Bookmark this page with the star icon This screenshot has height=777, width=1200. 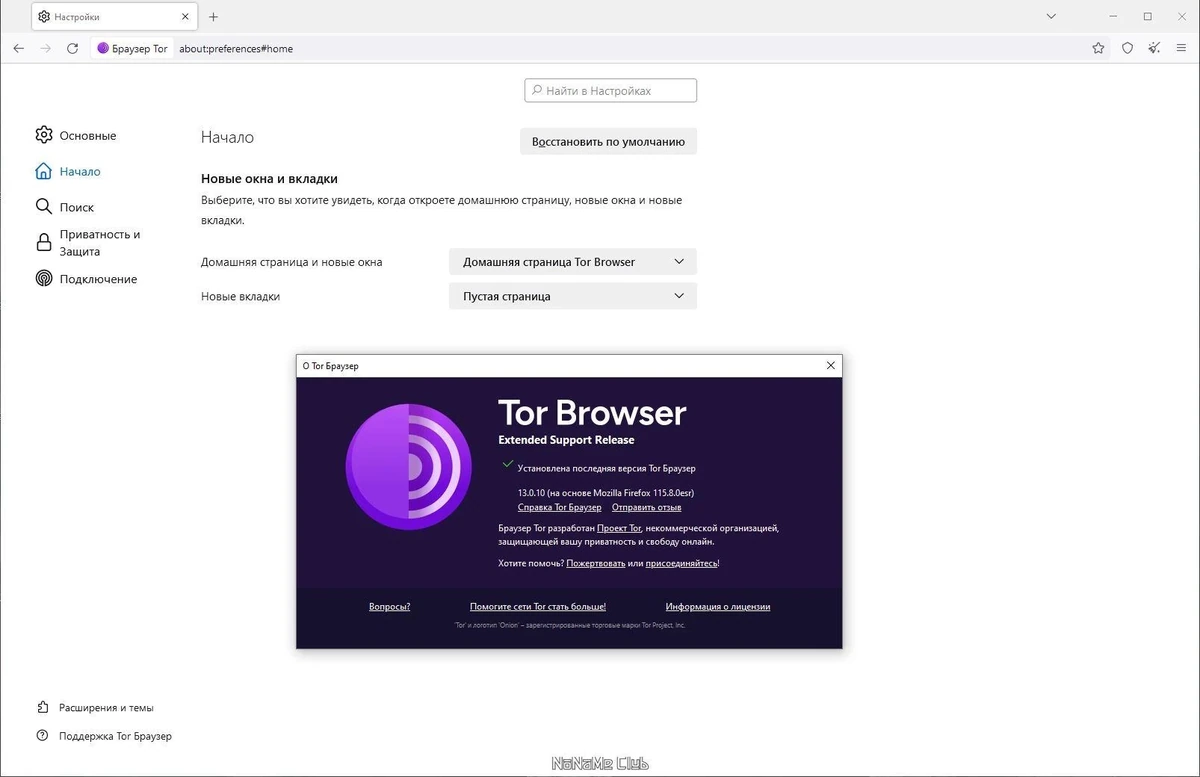[x=1098, y=48]
